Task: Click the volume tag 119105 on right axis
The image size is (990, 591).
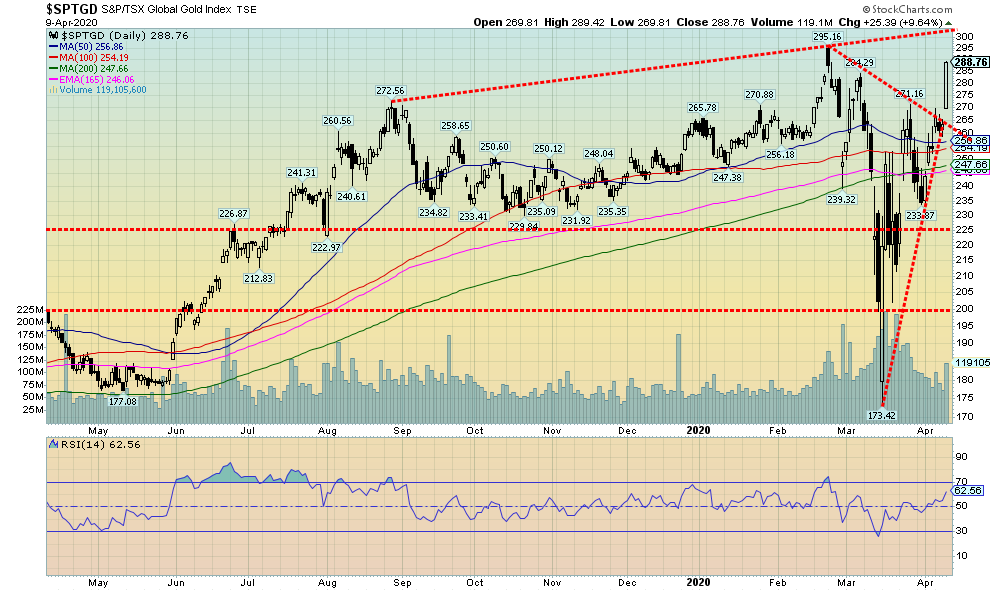Action: [x=969, y=363]
